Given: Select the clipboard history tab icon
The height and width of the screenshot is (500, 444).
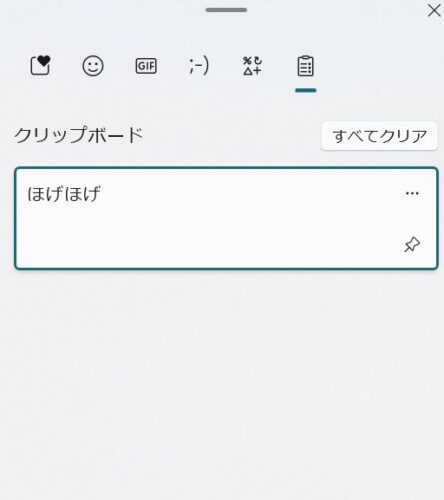Looking at the screenshot, I should [305, 66].
